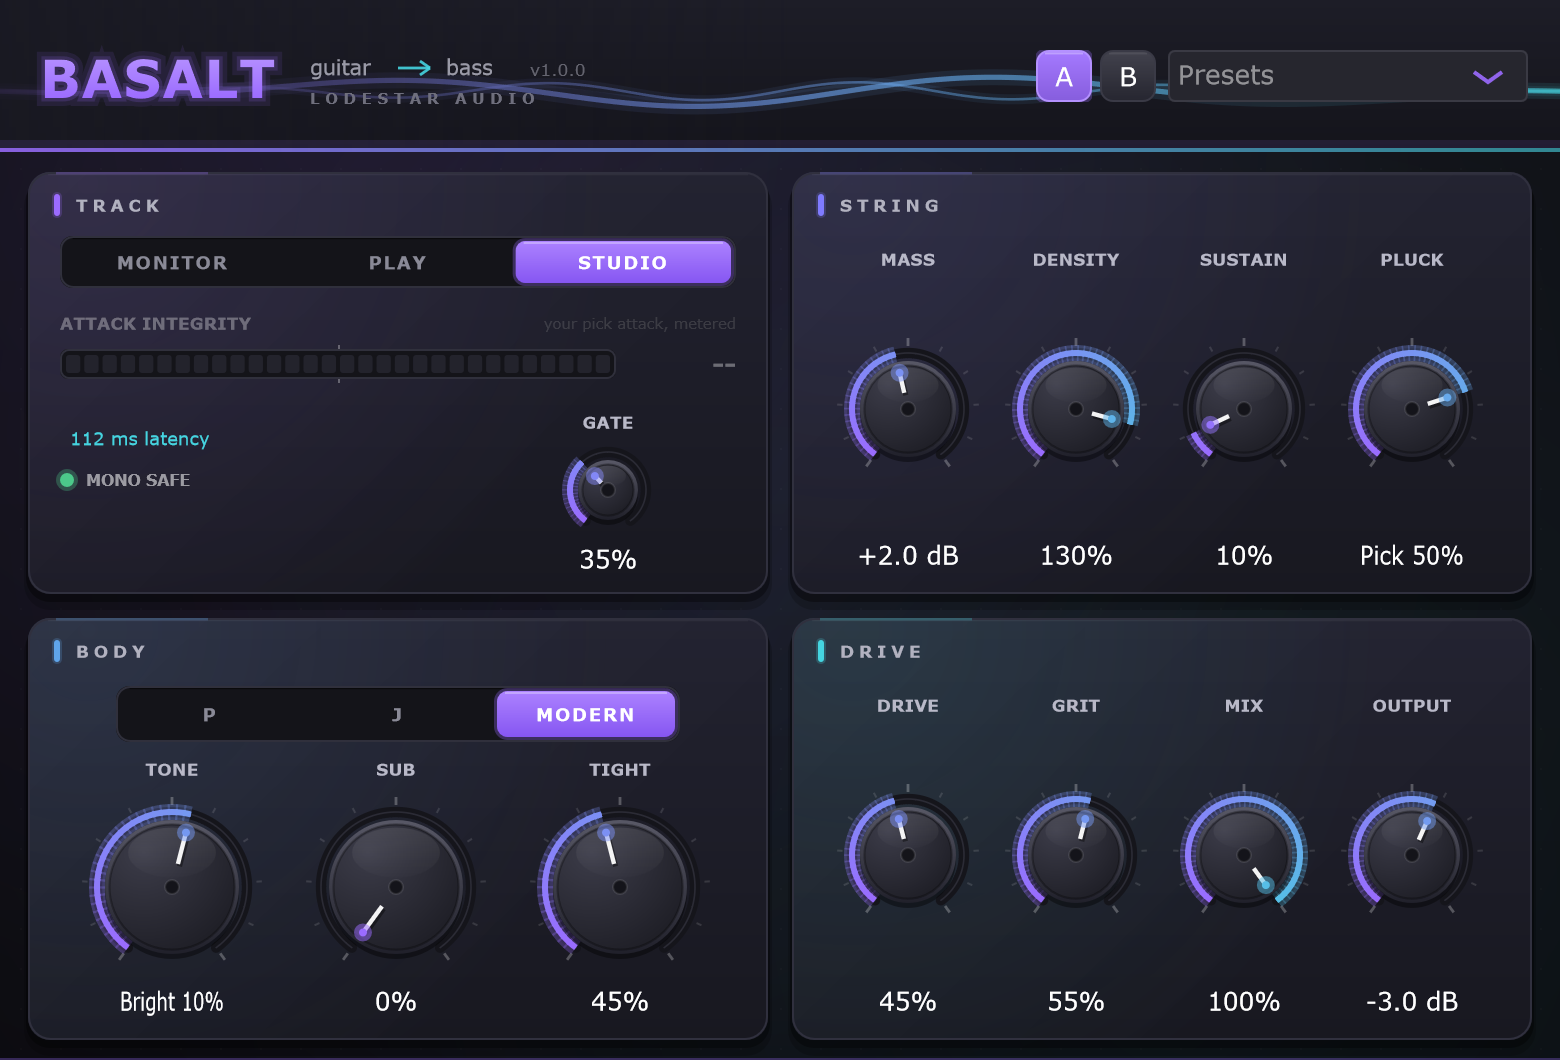
Task: Click the sustain value 10%
Action: coord(1244,555)
